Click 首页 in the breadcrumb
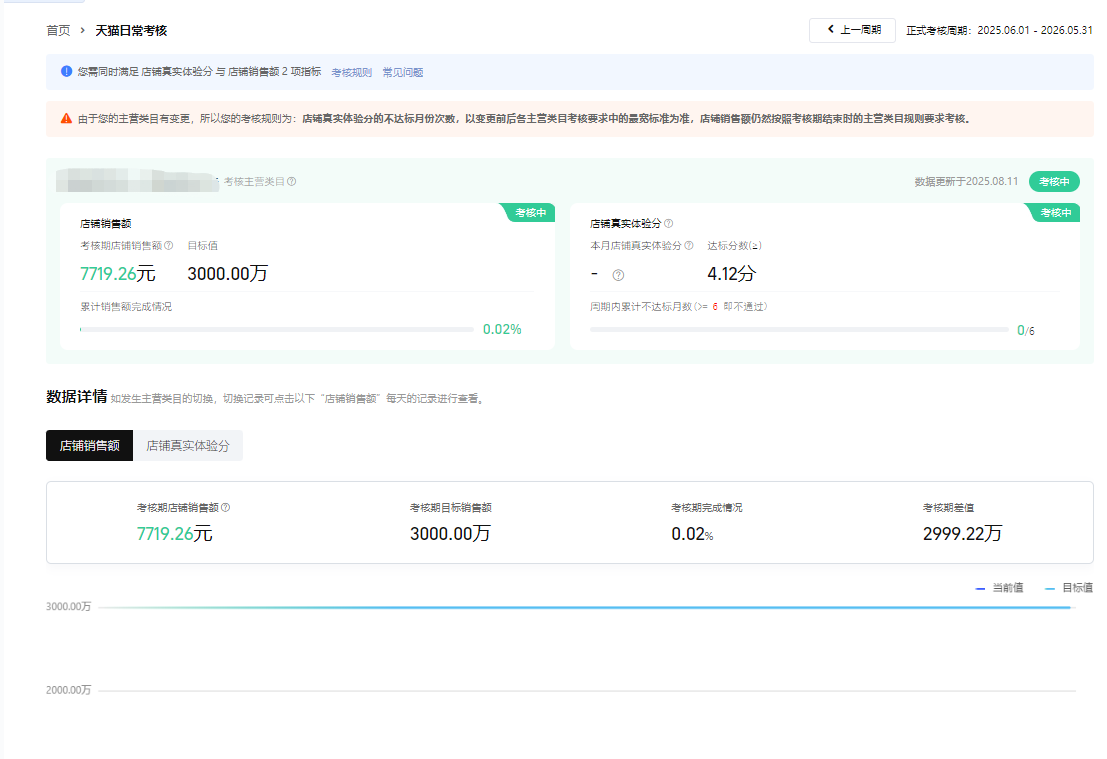This screenshot has width=1107, height=759. click(58, 31)
